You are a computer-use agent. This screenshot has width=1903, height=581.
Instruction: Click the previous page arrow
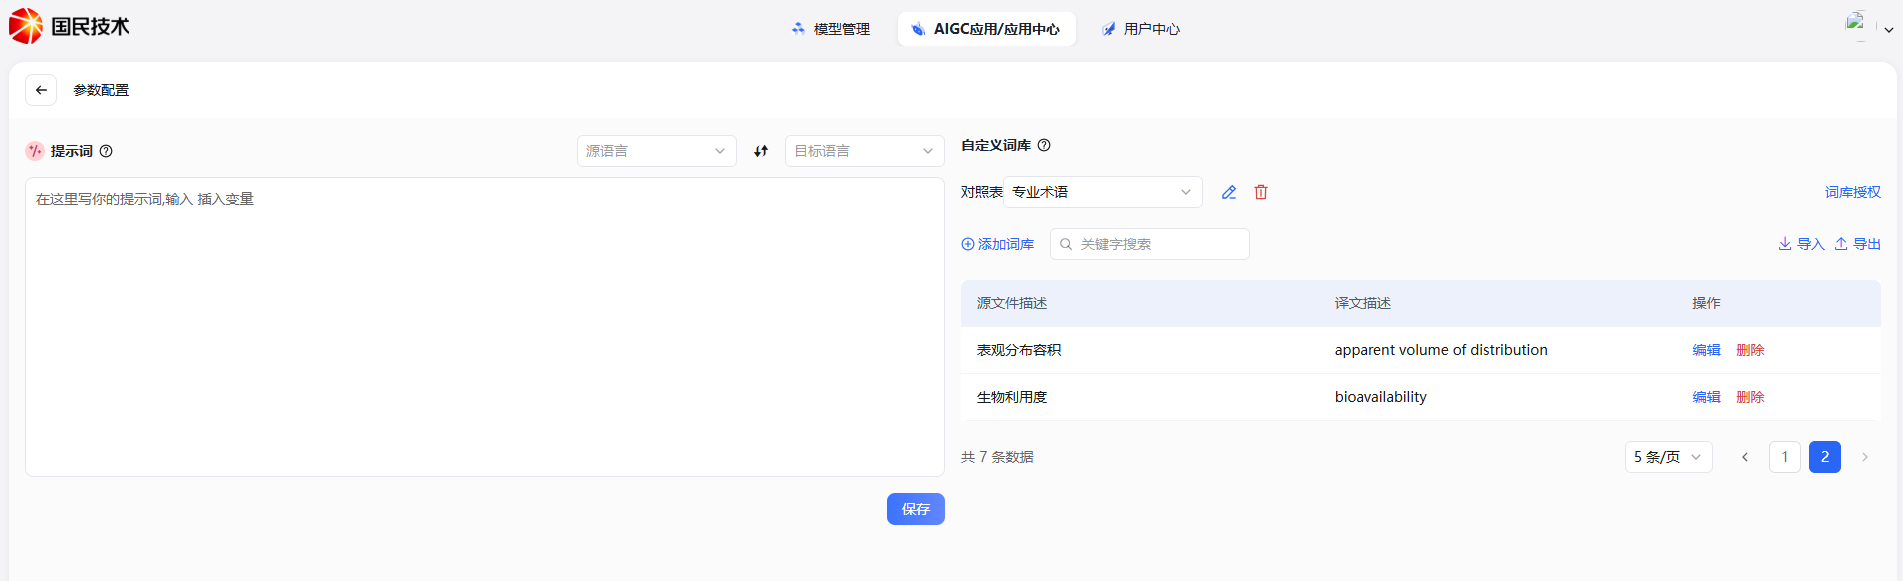click(1745, 457)
